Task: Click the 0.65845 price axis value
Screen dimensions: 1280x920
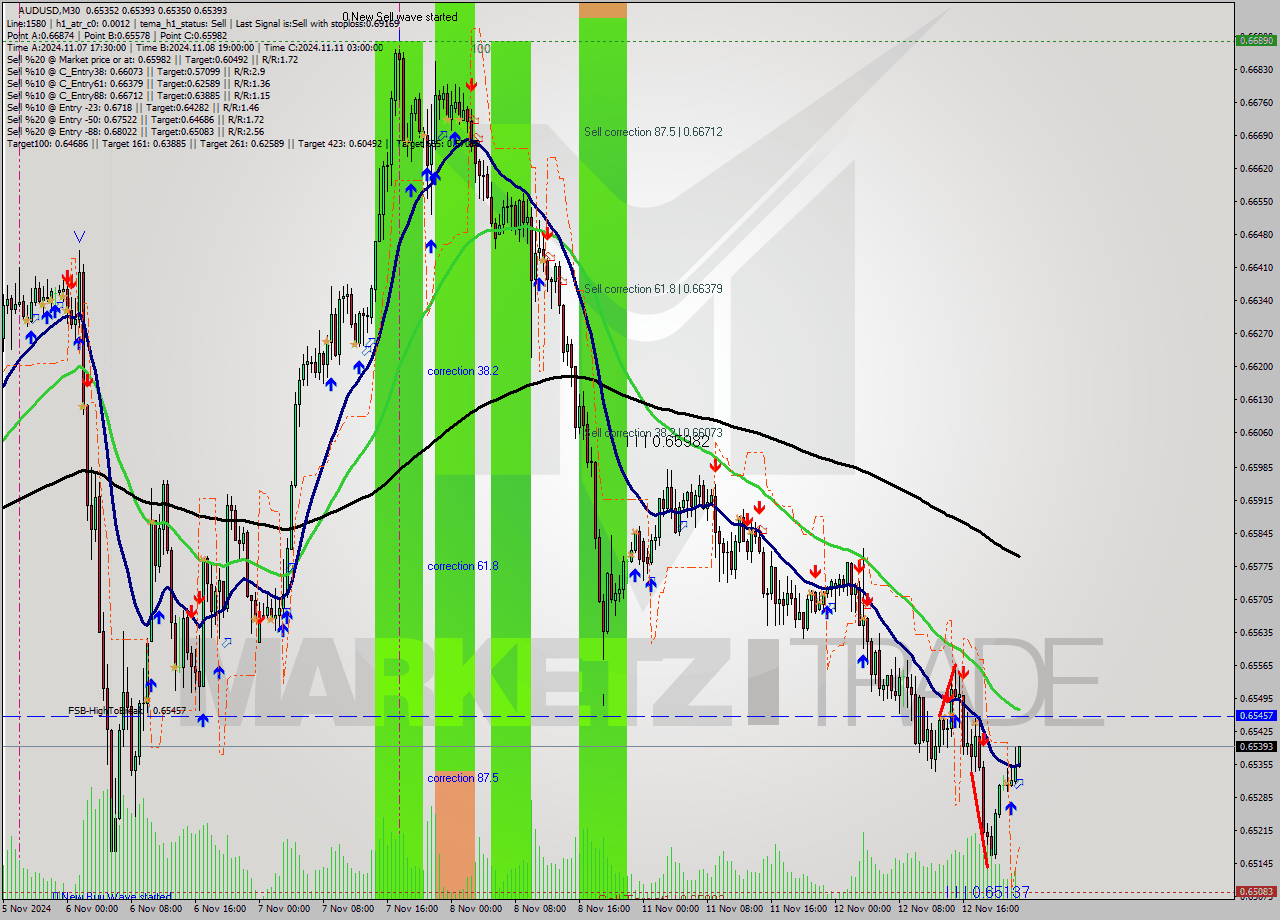Action: (1256, 534)
